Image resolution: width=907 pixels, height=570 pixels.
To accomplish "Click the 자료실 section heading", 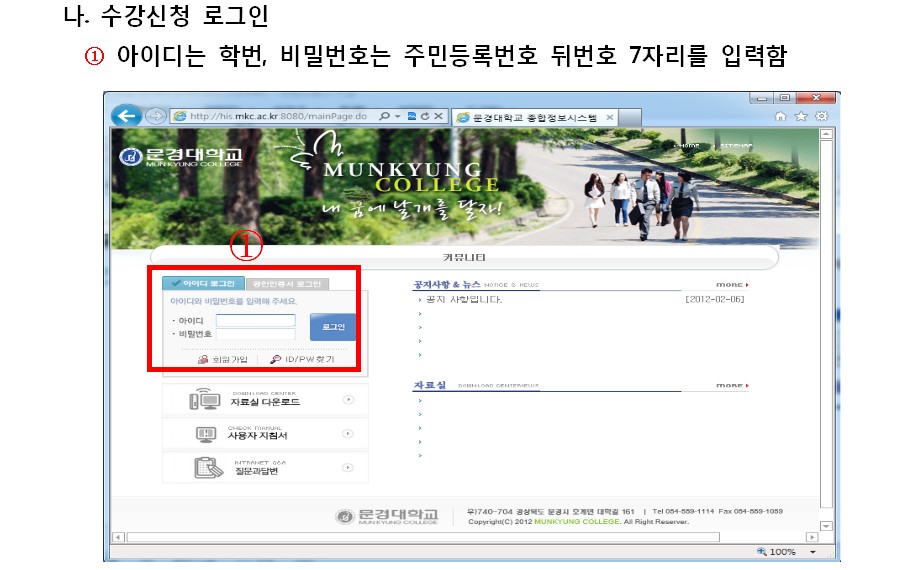I will coord(430,385).
